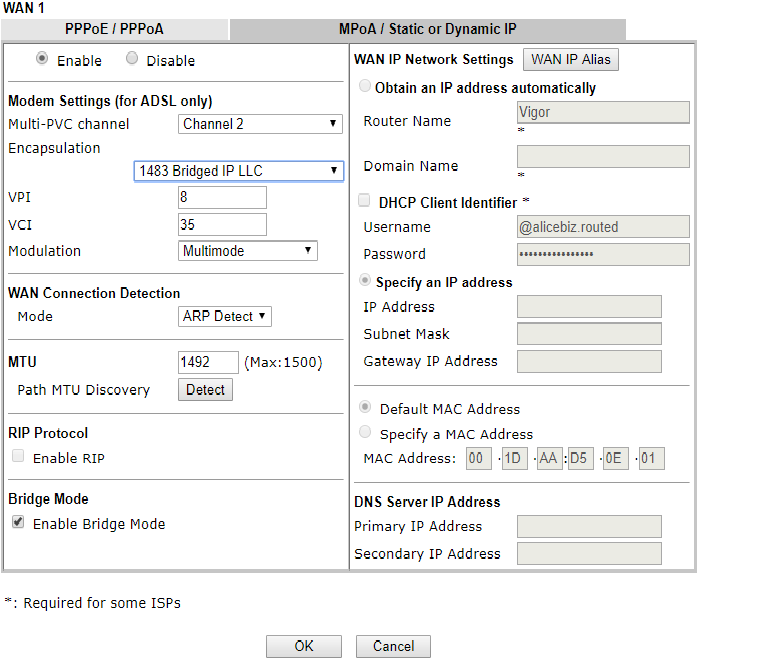Select Specify a MAC Address option
Screen dimensions: 770x670
[366, 433]
